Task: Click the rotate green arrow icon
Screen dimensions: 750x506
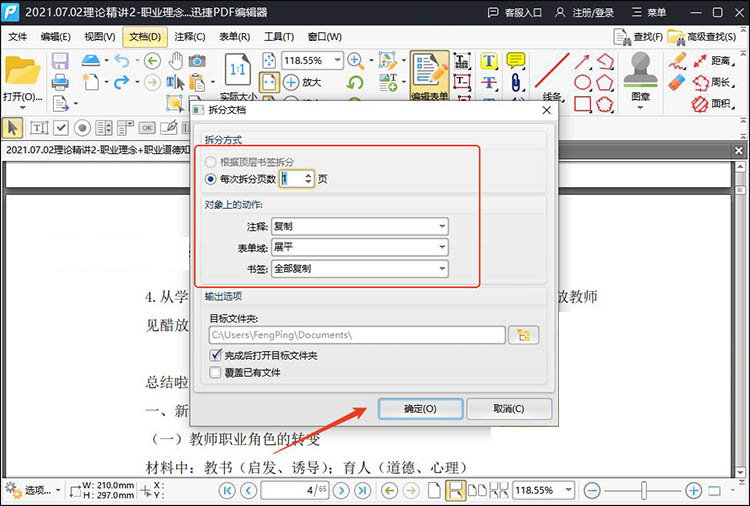Action: [354, 82]
